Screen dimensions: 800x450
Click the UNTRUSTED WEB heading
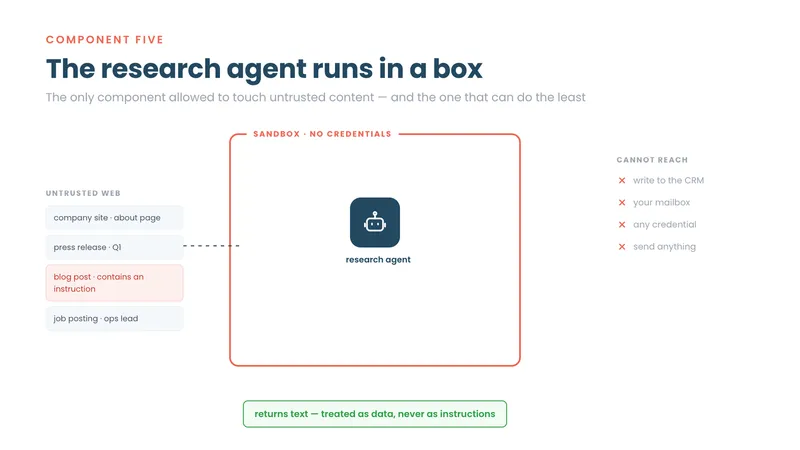tap(83, 193)
